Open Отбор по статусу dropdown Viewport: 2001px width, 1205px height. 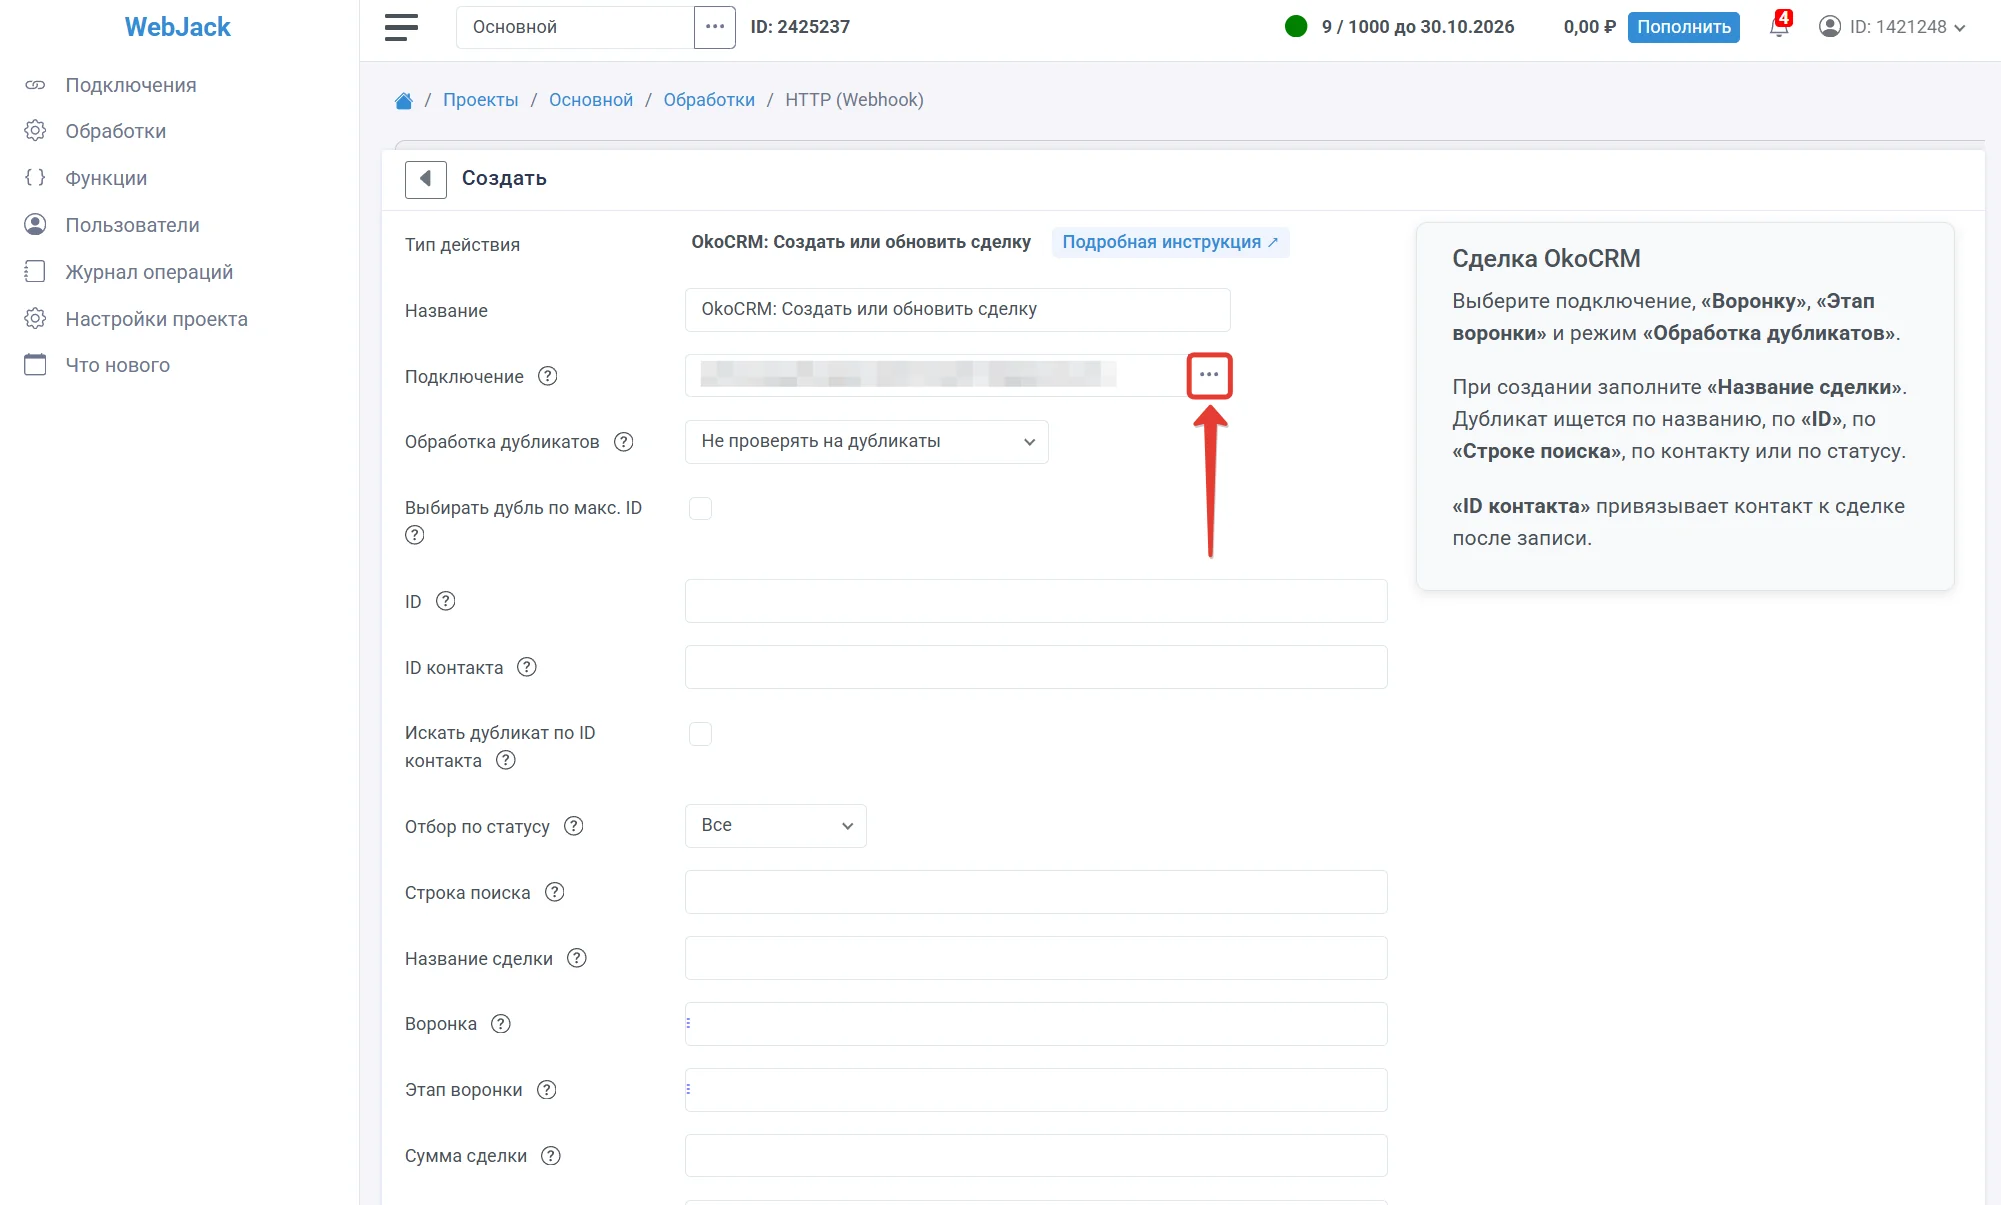(775, 826)
